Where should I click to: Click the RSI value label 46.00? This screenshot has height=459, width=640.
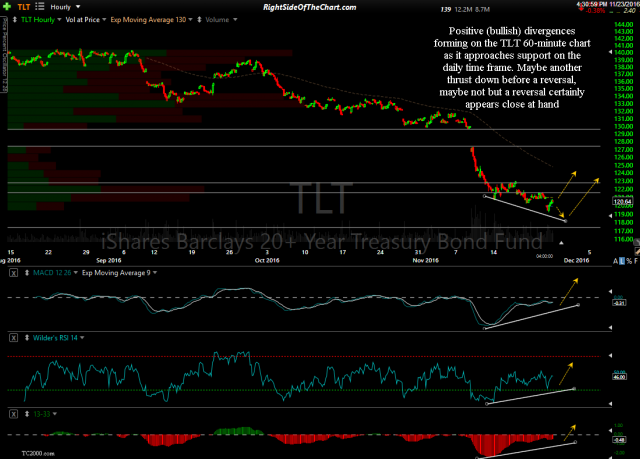[620, 377]
